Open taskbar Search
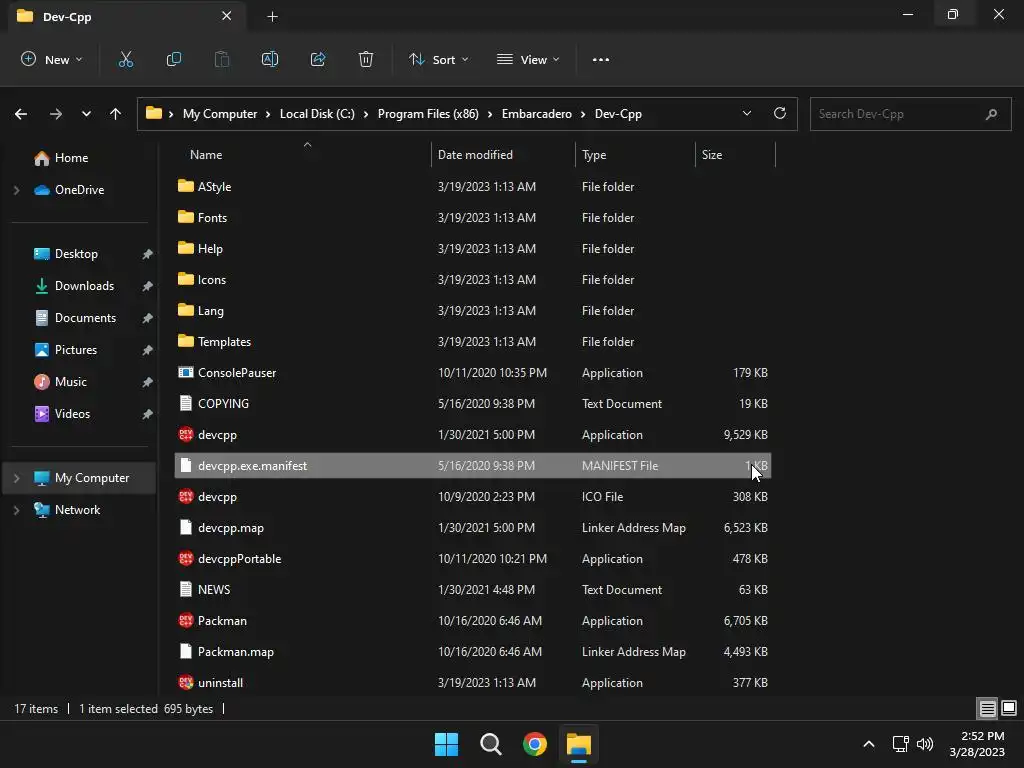Image resolution: width=1024 pixels, height=768 pixels. pyautogui.click(x=490, y=744)
